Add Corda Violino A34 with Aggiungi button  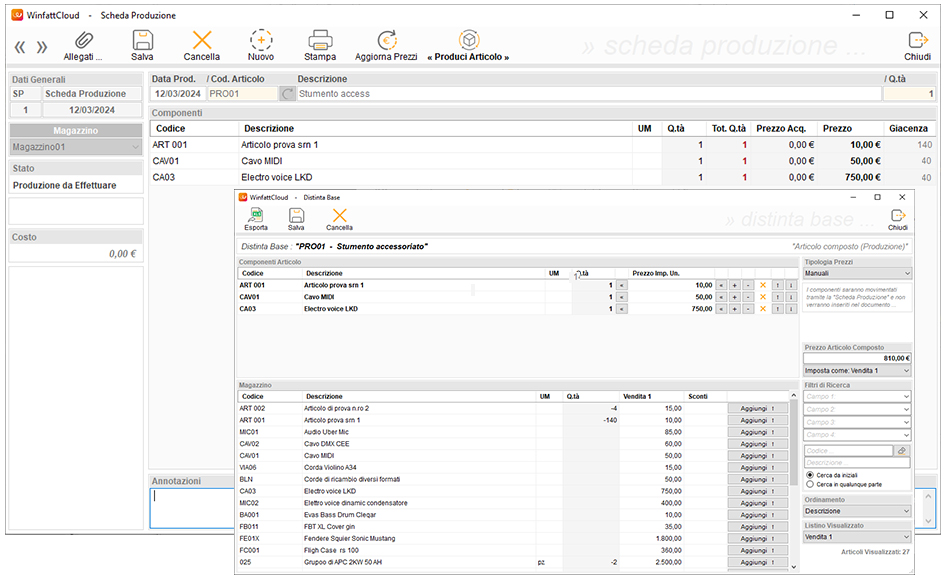click(x=758, y=467)
